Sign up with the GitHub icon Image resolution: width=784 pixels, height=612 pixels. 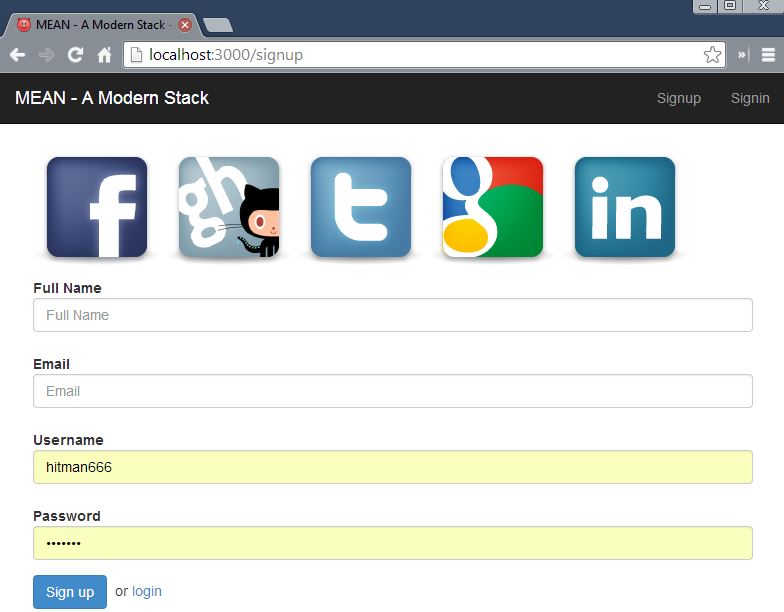(x=229, y=207)
